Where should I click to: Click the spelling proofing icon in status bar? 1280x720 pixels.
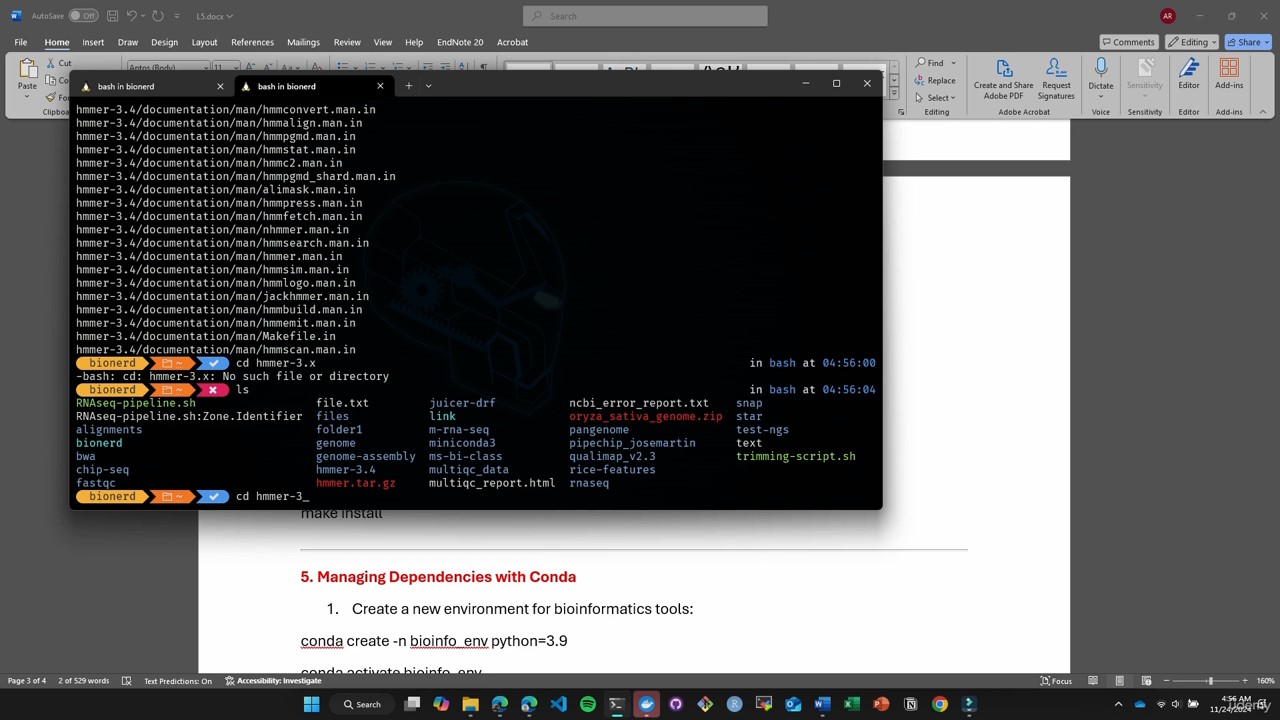(x=126, y=681)
